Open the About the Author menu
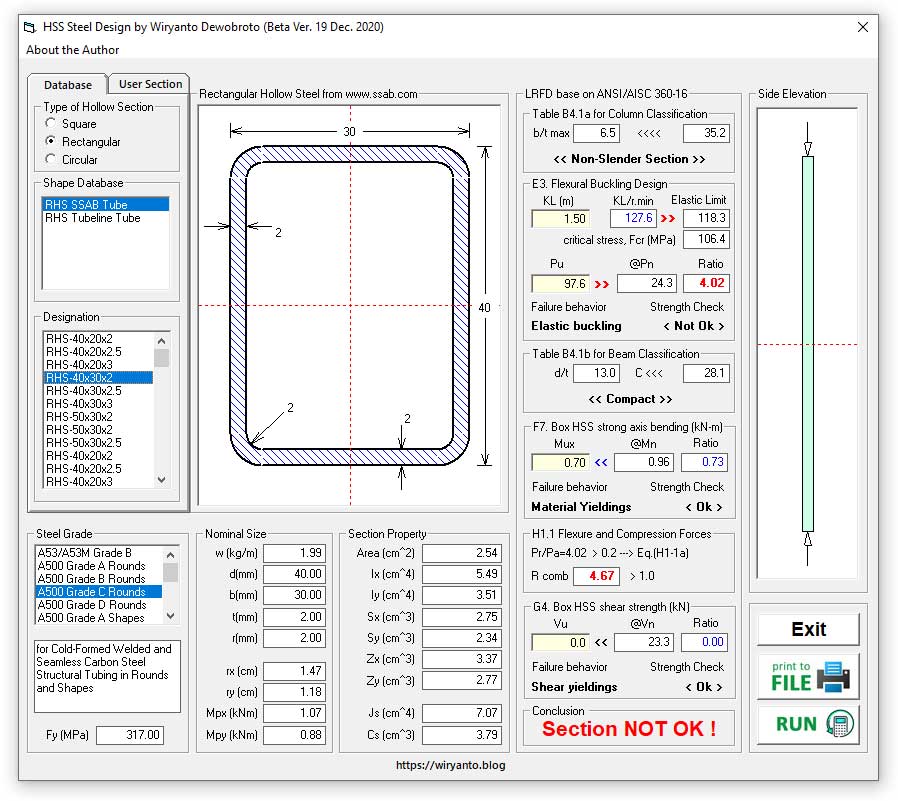Image resolution: width=898 pixels, height=801 pixels. pyautogui.click(x=73, y=50)
